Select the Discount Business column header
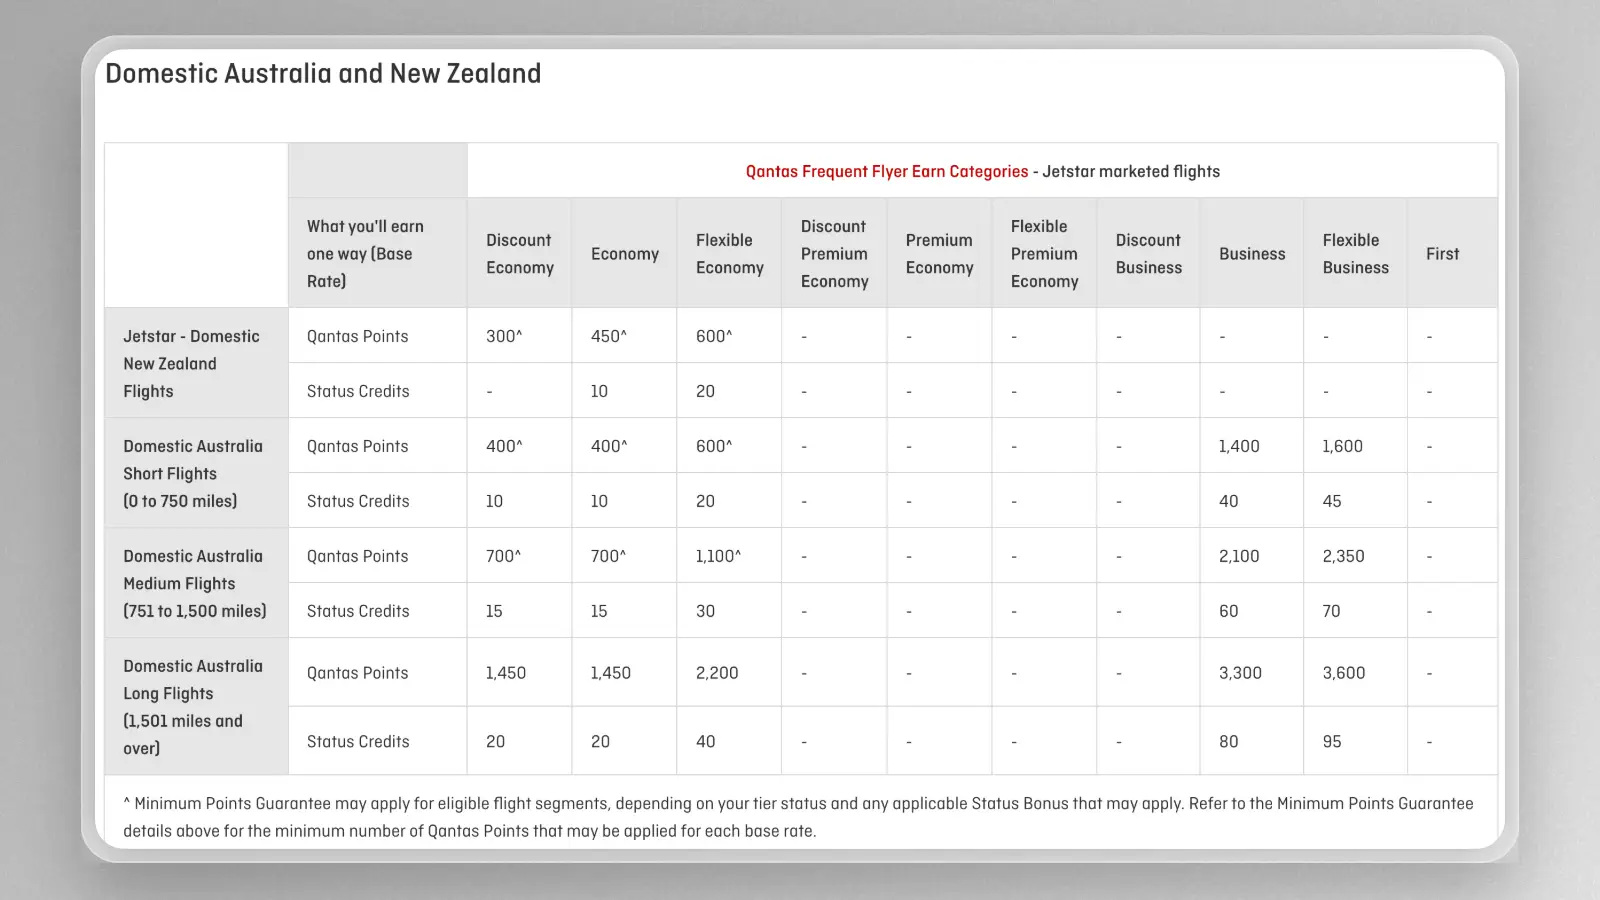 1148,253
